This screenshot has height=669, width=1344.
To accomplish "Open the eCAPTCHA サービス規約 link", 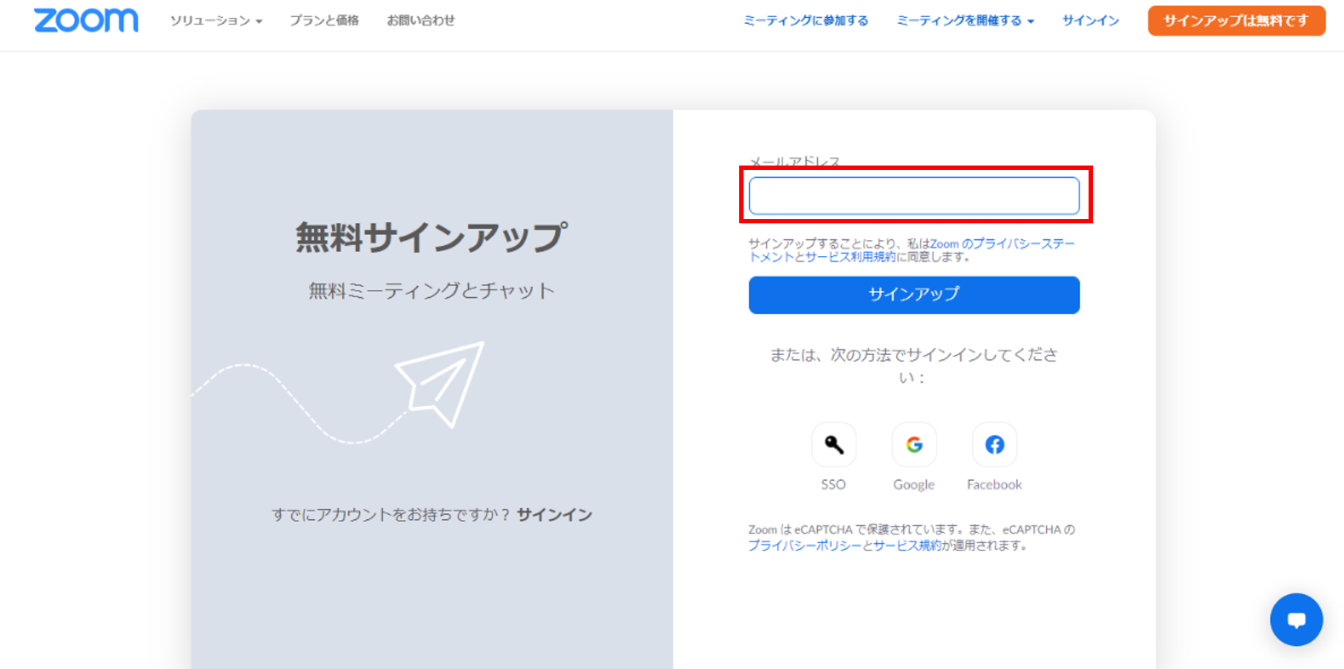I will point(907,546).
